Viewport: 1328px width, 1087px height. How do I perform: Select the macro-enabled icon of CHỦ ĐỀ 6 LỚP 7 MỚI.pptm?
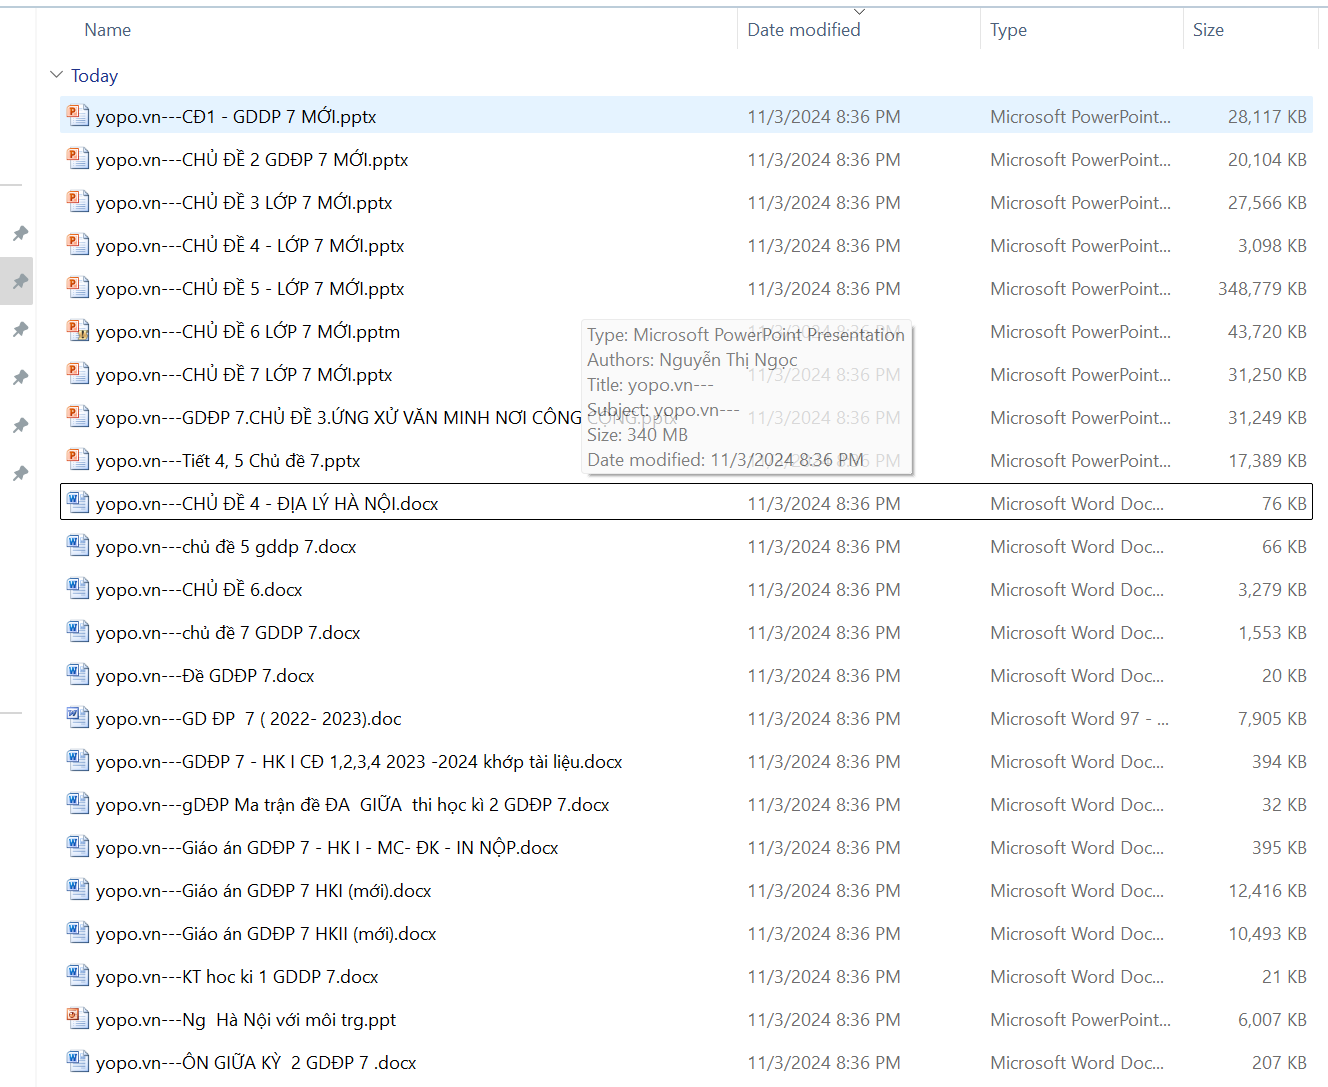pos(78,330)
